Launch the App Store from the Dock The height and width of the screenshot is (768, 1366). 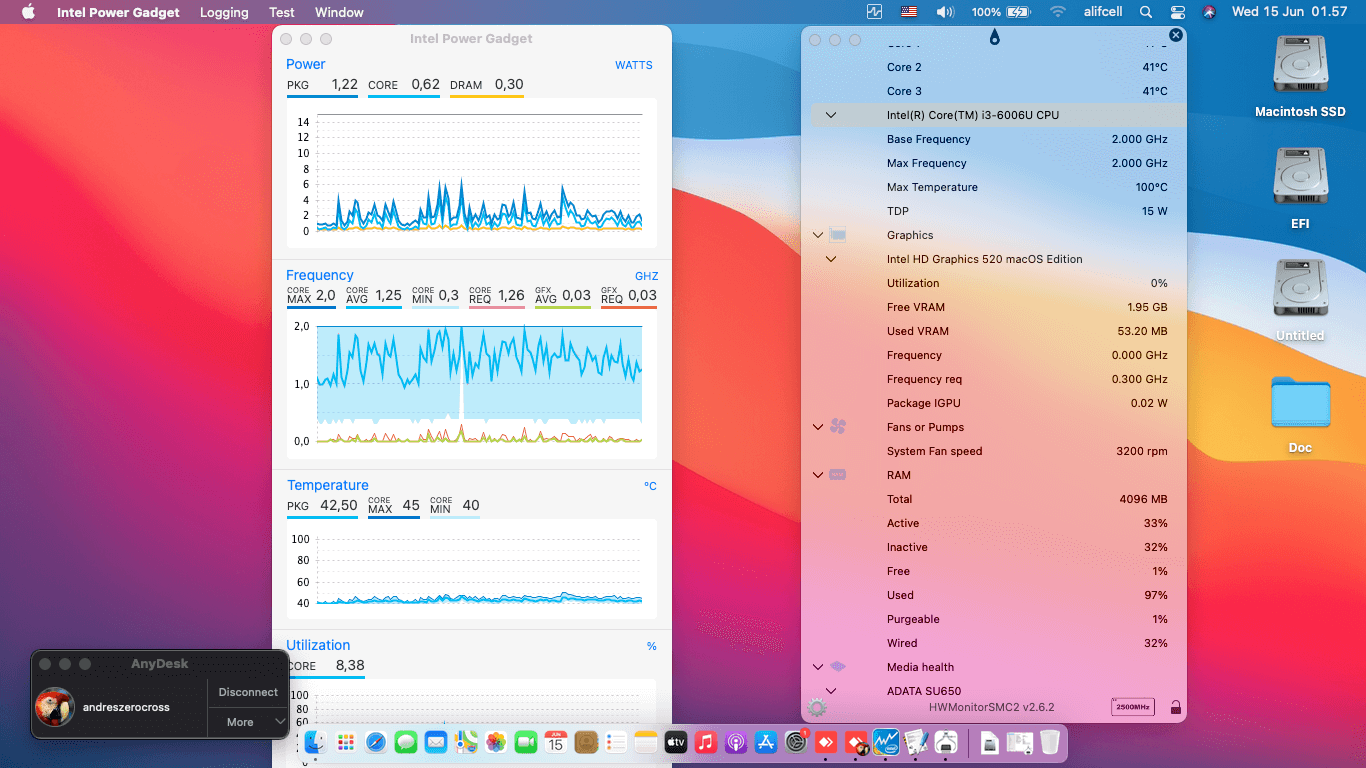coord(766,743)
